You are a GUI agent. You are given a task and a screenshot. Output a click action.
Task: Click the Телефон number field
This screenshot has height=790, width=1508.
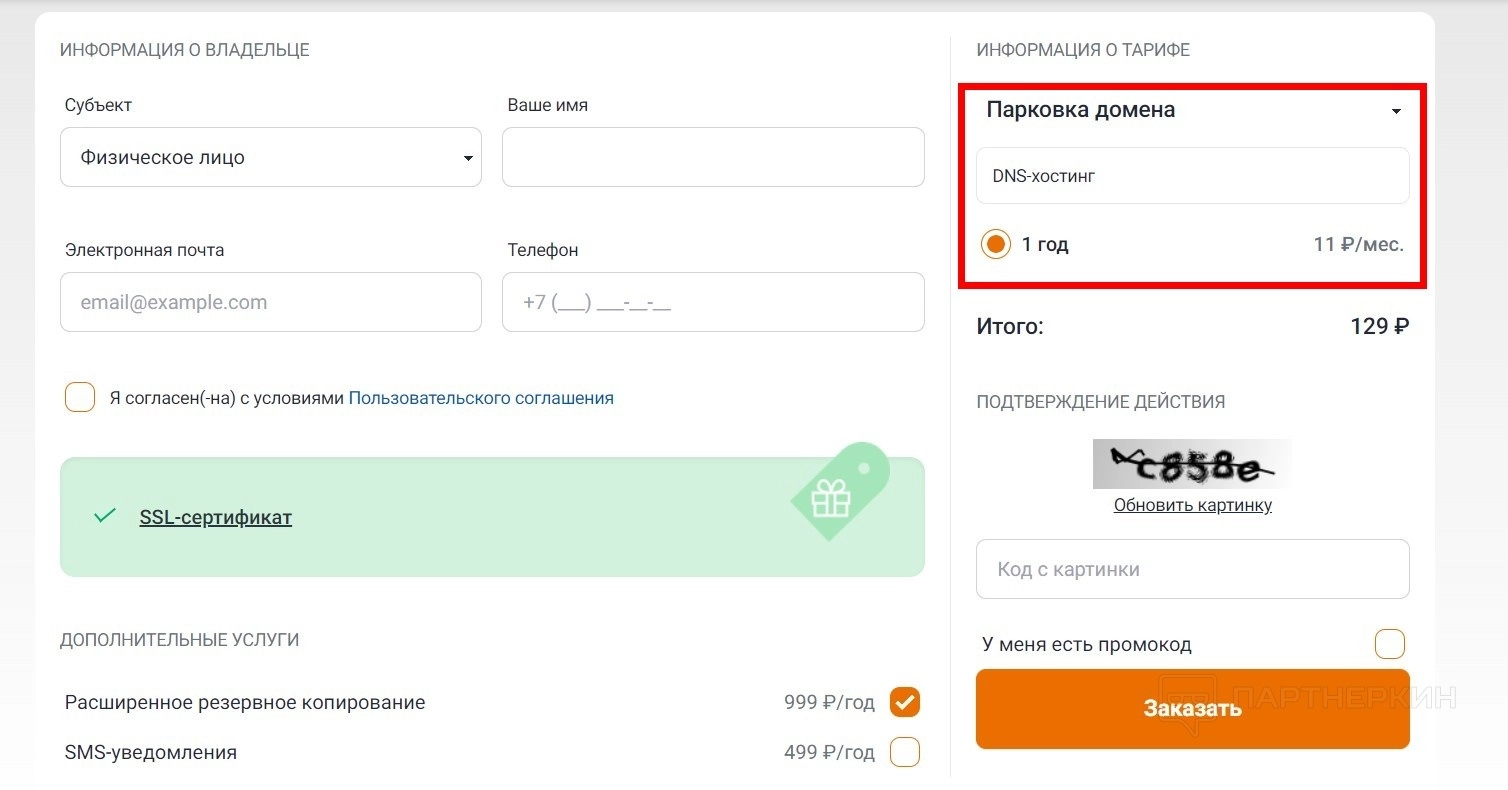click(x=712, y=302)
